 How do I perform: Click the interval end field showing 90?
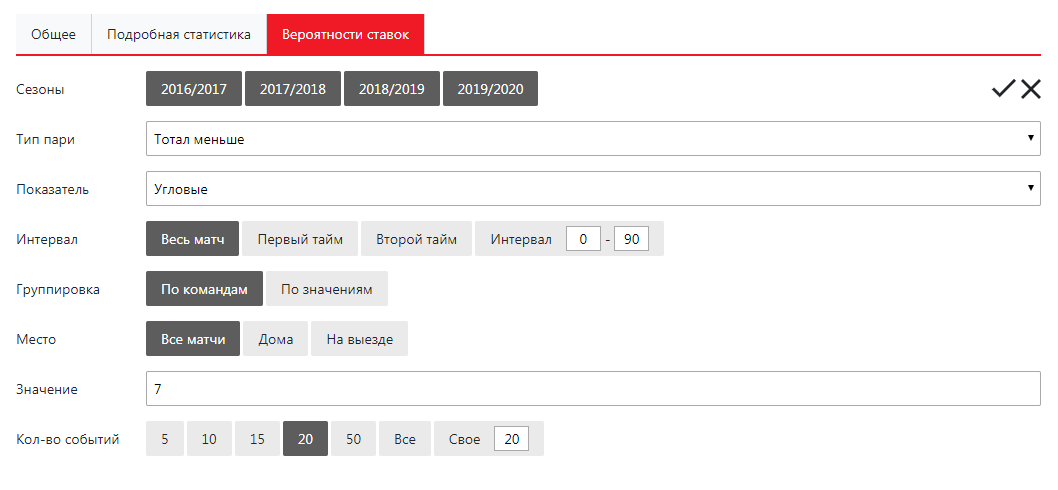tap(631, 239)
